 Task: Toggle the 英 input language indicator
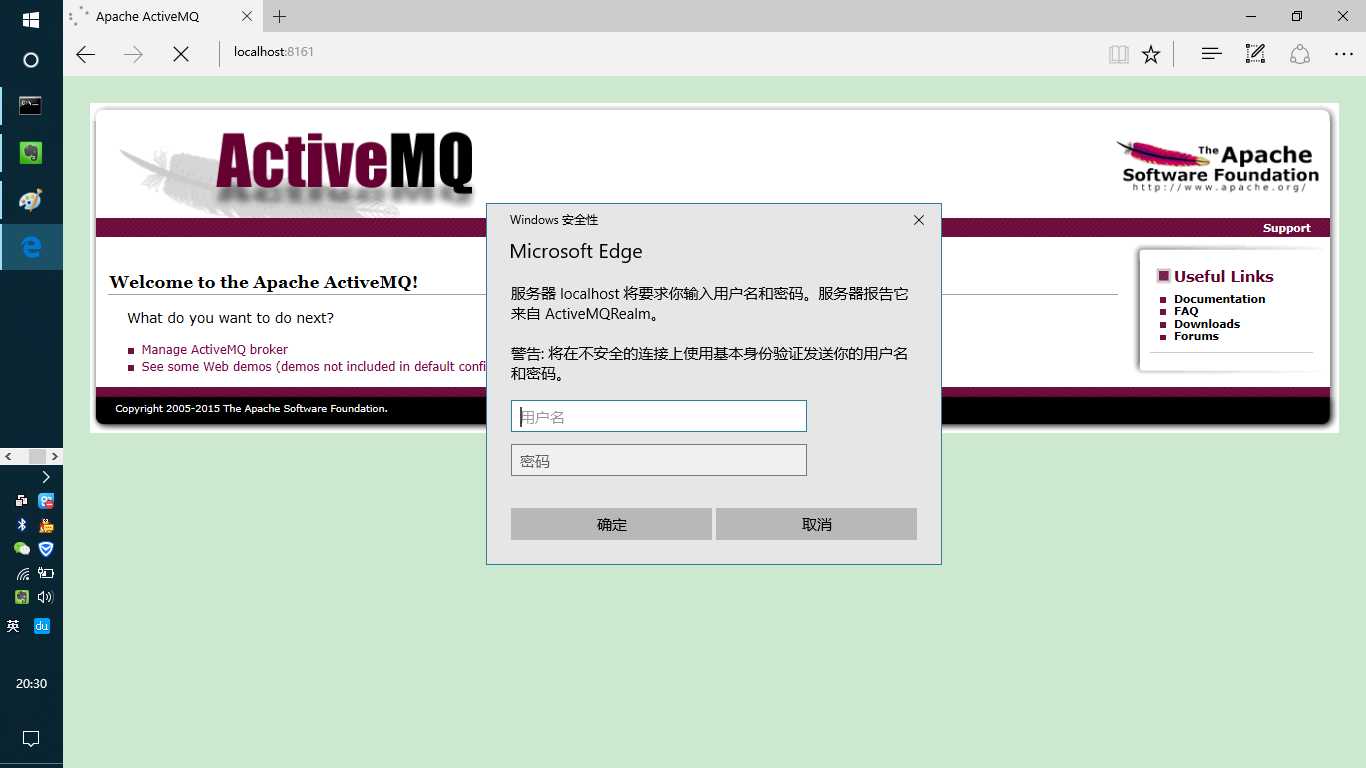click(x=13, y=626)
